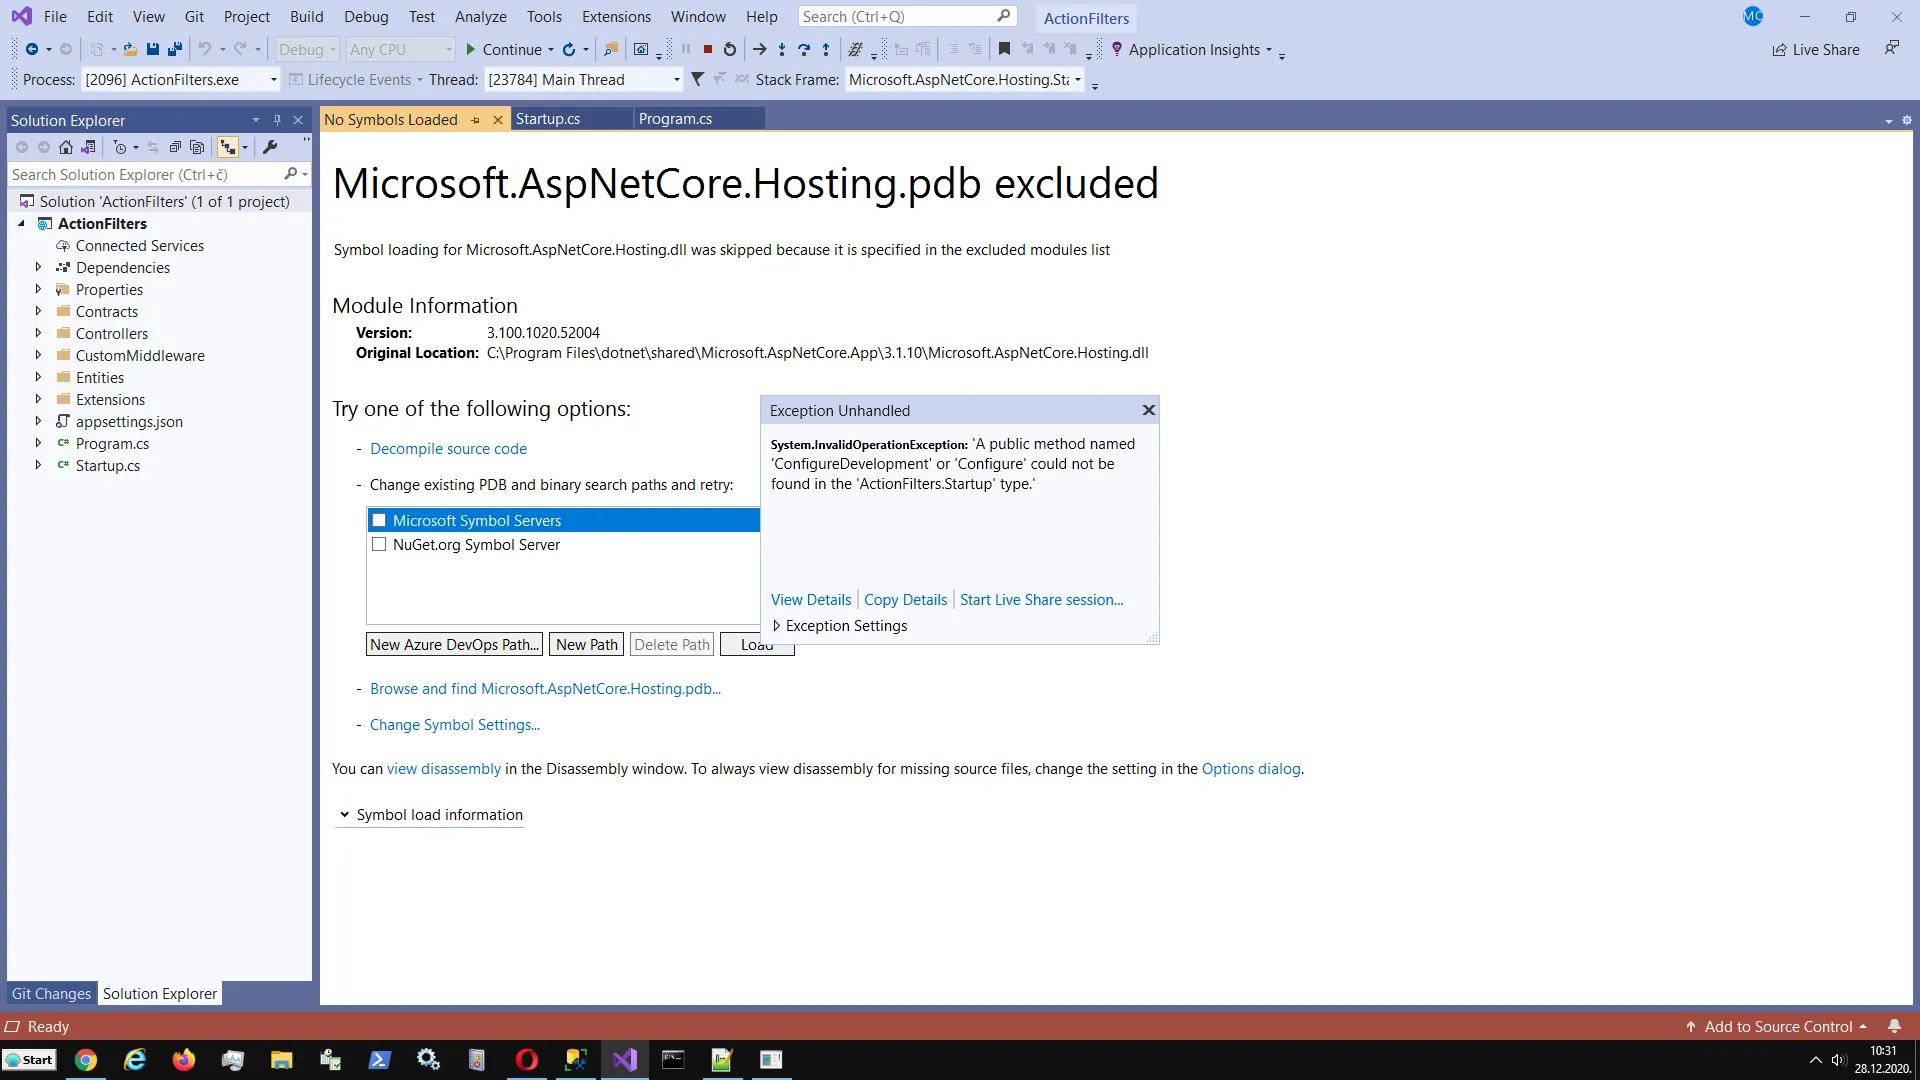The image size is (1920, 1080).
Task: Enable the NuGet.org Symbol Server checkbox
Action: [x=379, y=545]
